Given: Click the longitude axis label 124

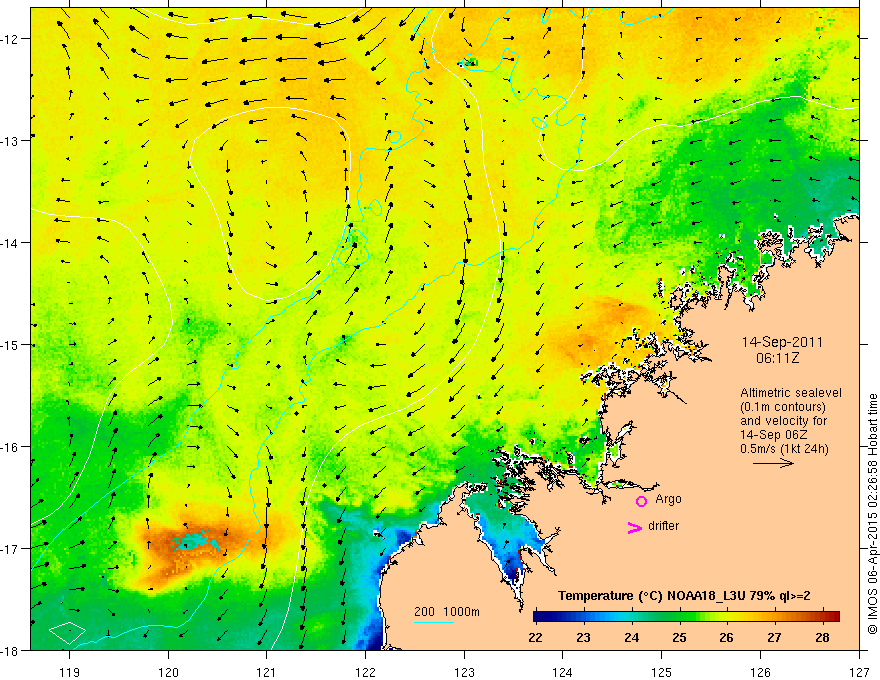Looking at the screenshot, I should pos(562,672).
